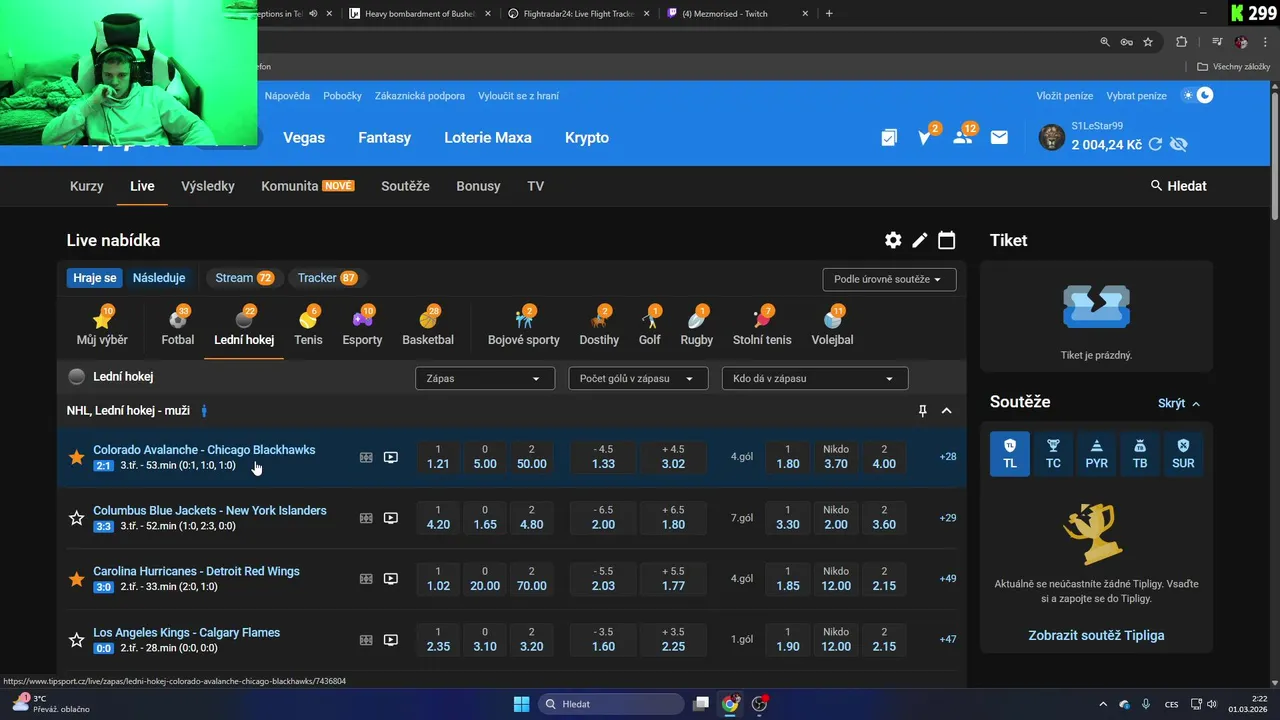Show more bets +28 for Colorado match
Image resolution: width=1280 pixels, height=720 pixels.
[x=948, y=457]
